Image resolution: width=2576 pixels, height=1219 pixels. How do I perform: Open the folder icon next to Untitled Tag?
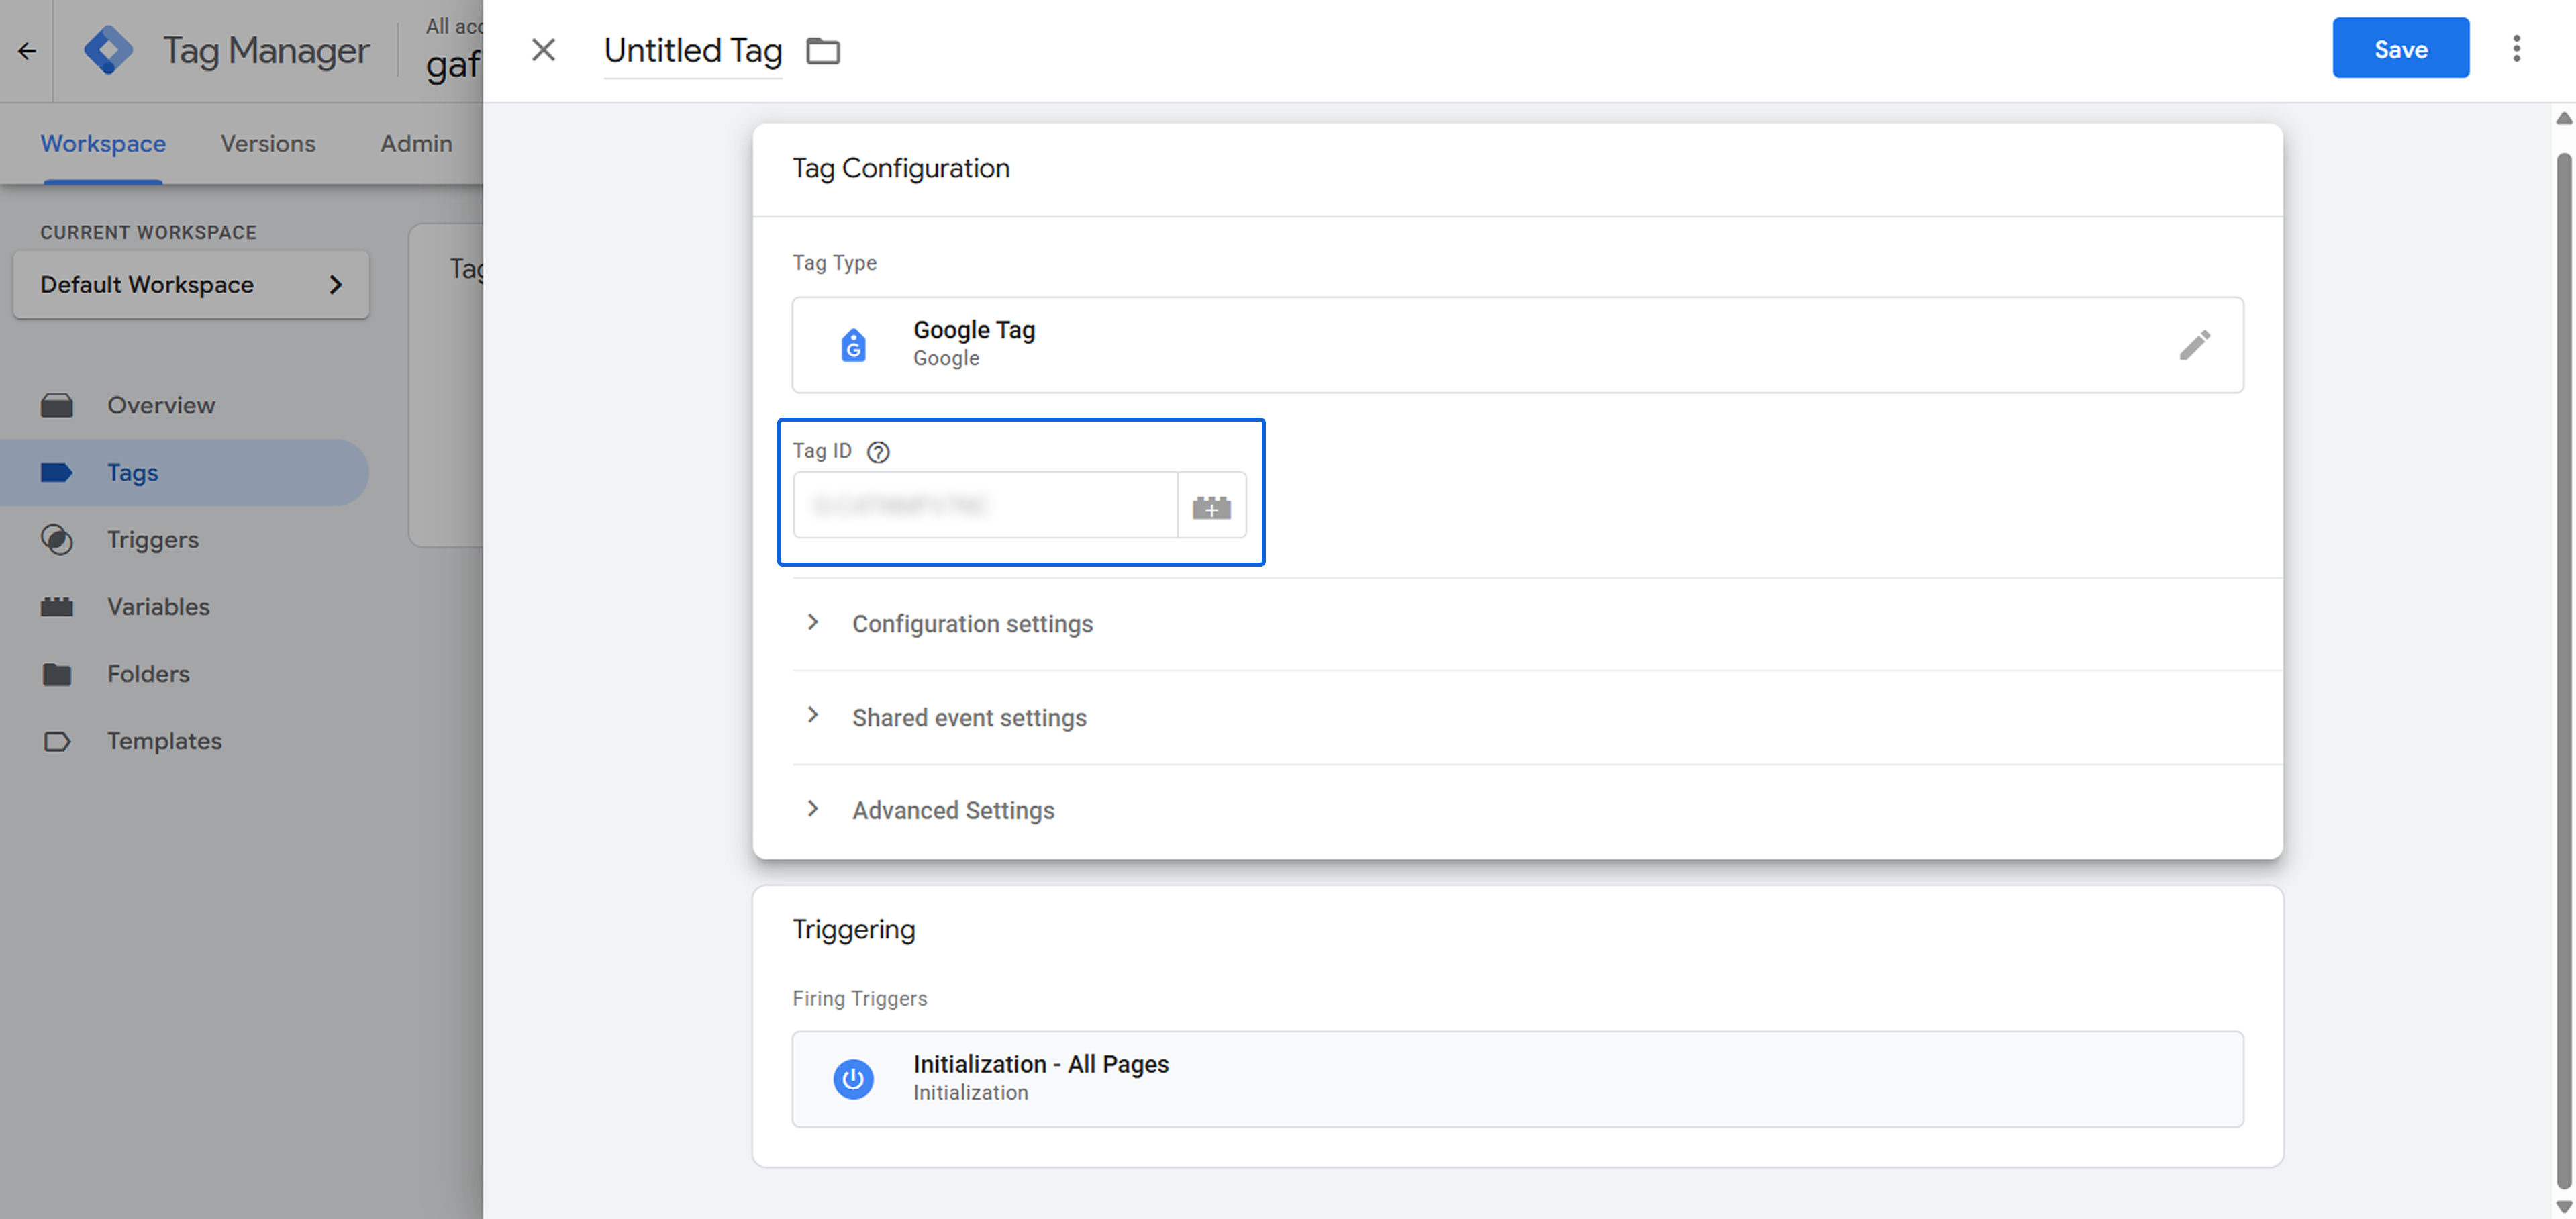(823, 50)
